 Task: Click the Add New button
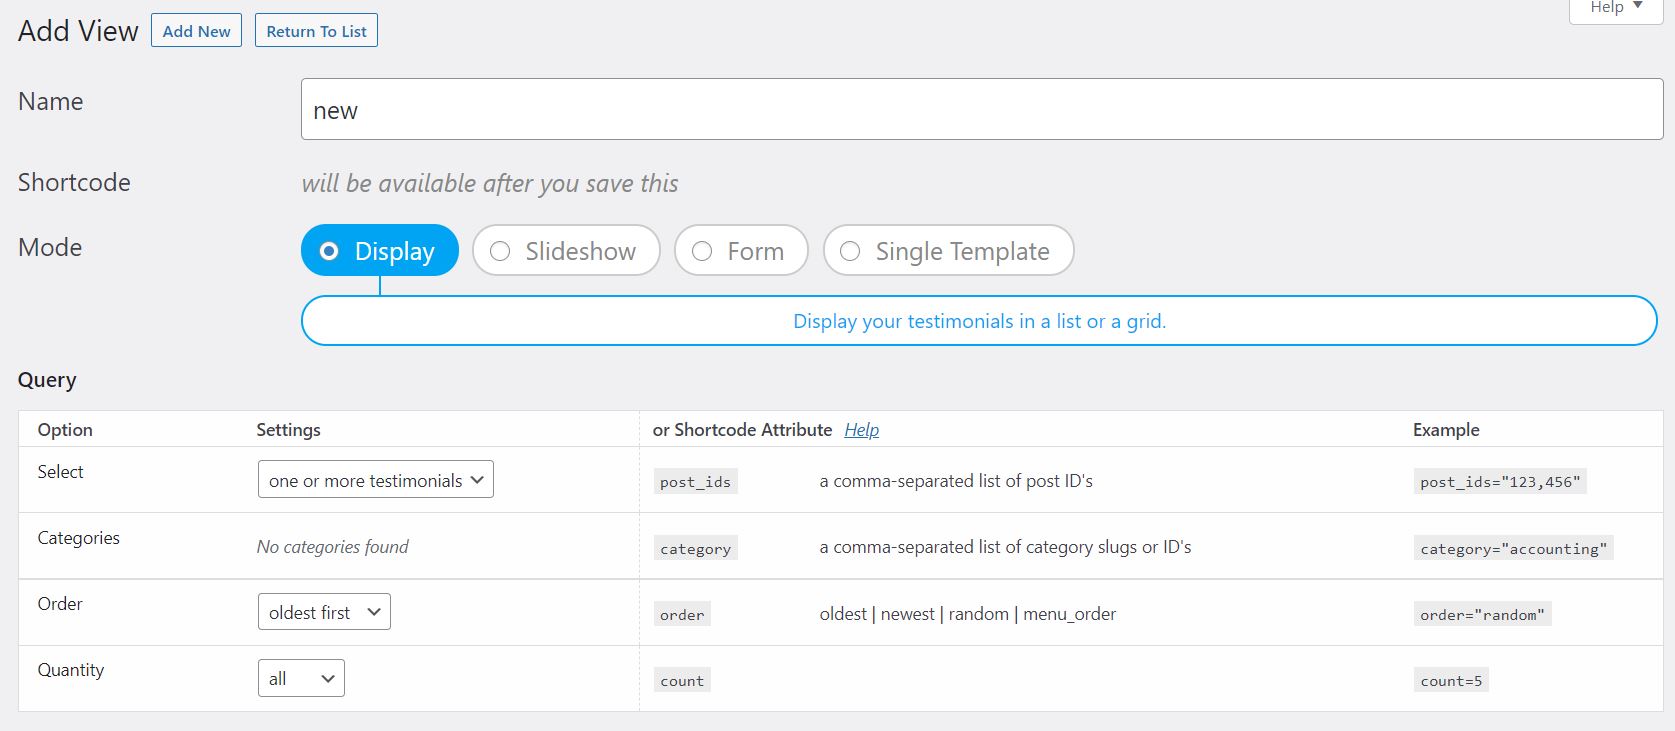(x=196, y=31)
